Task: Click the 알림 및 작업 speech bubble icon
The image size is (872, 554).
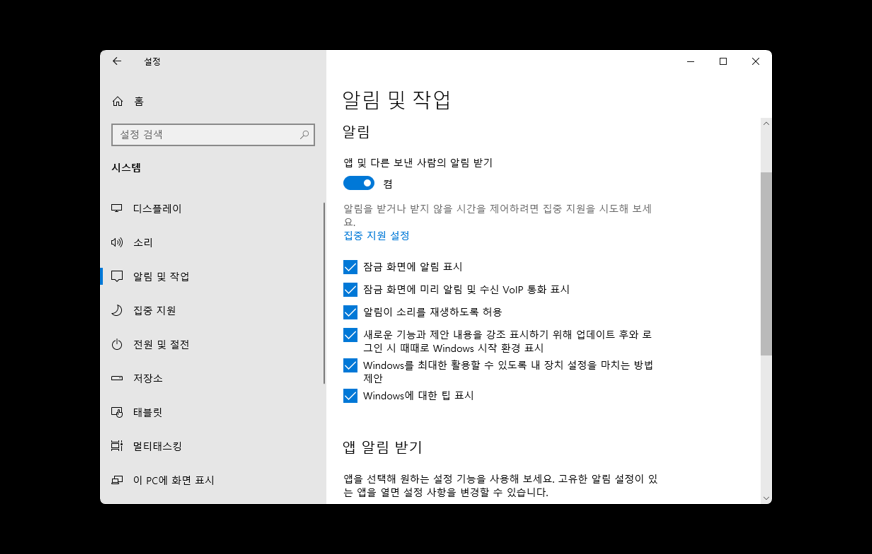Action: [x=117, y=276]
